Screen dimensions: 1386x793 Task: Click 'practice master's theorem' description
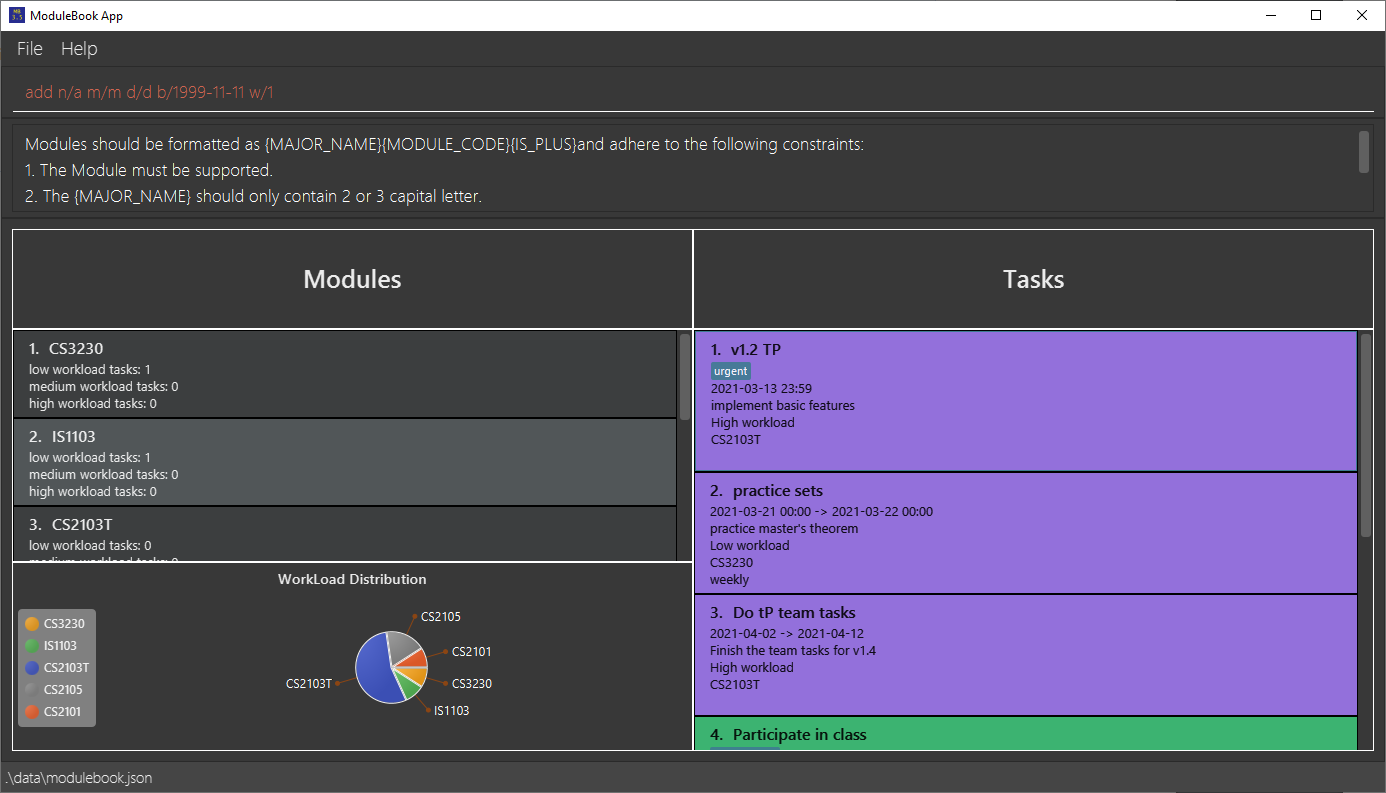click(784, 529)
